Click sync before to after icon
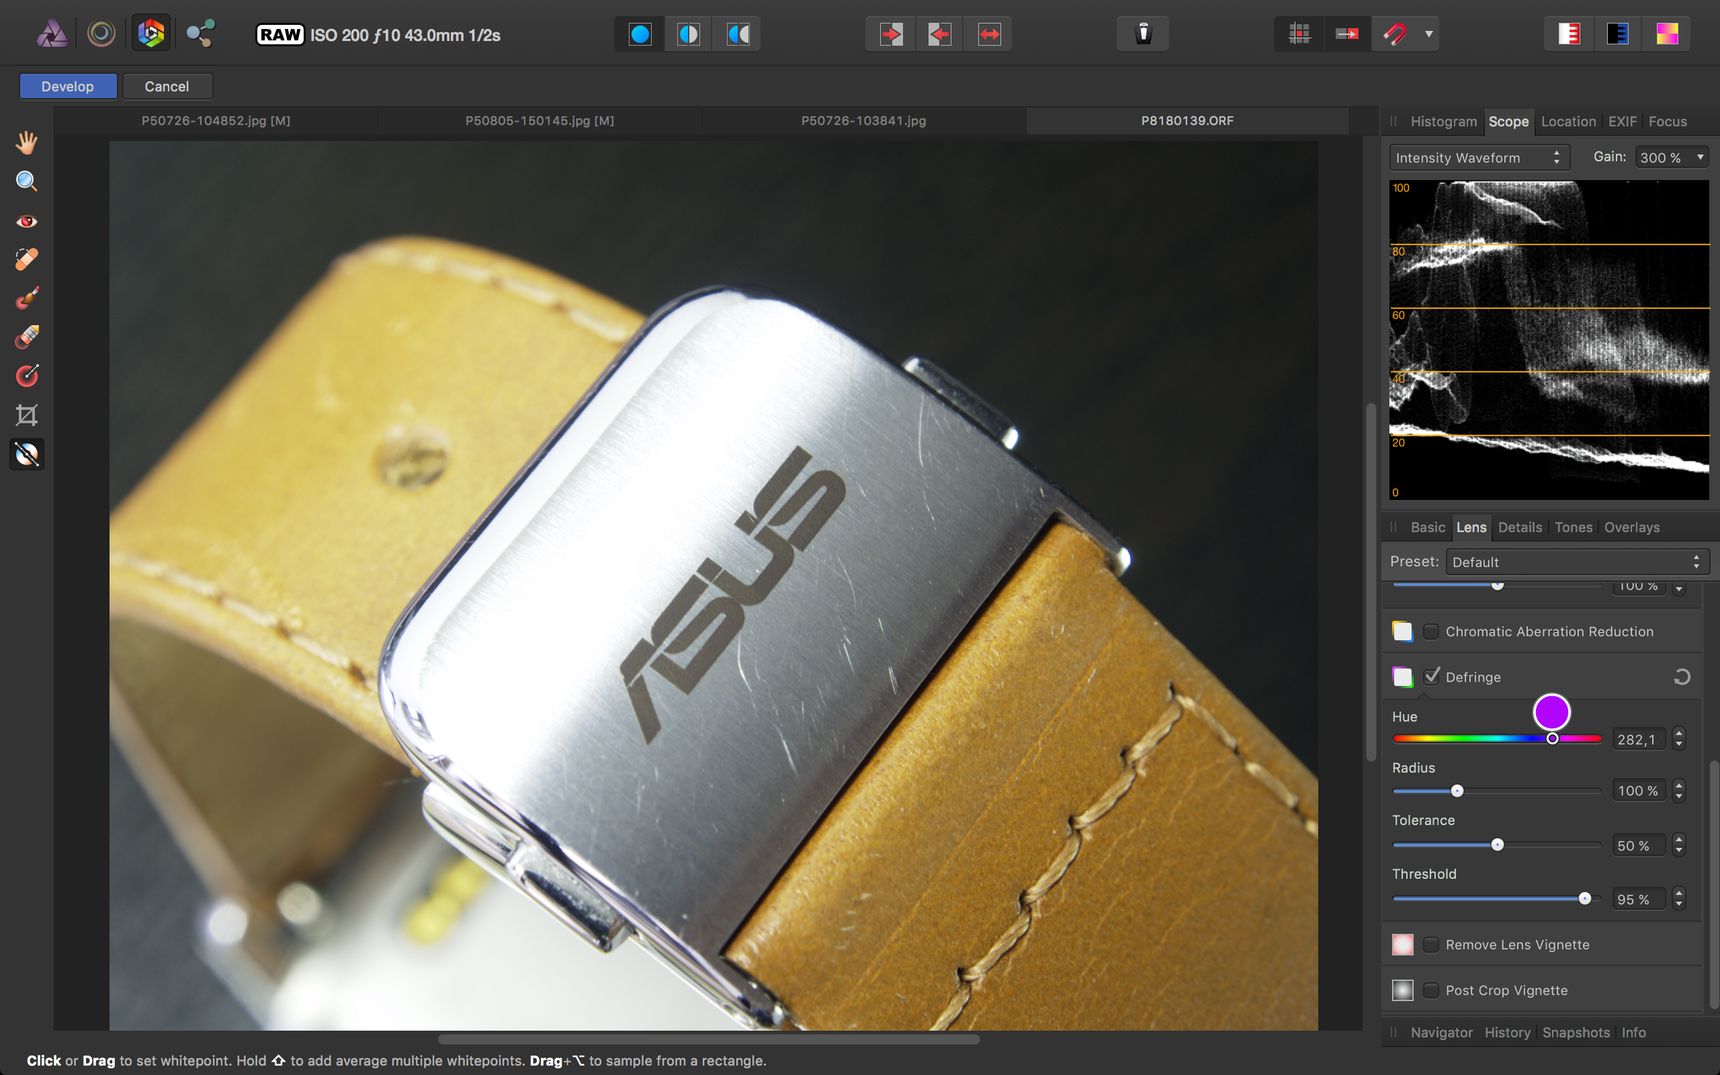Screen dimensions: 1720x1075 click(891, 34)
